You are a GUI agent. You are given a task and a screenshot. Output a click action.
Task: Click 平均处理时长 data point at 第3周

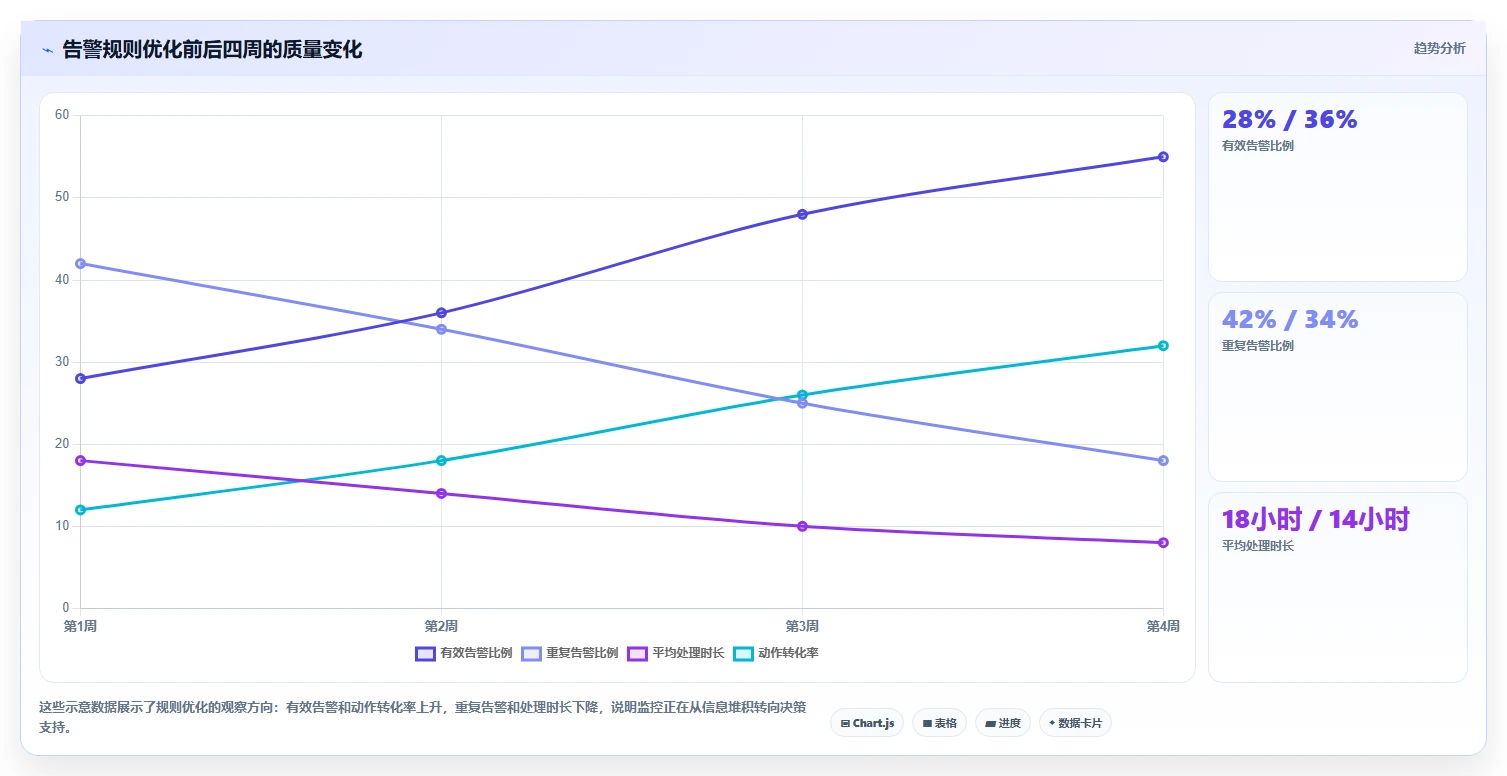(x=802, y=526)
